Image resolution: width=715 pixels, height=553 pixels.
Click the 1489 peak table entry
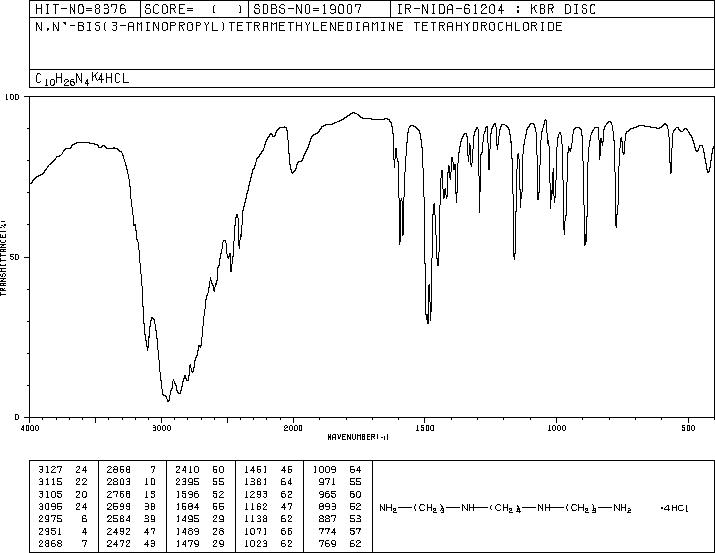click(269, 531)
